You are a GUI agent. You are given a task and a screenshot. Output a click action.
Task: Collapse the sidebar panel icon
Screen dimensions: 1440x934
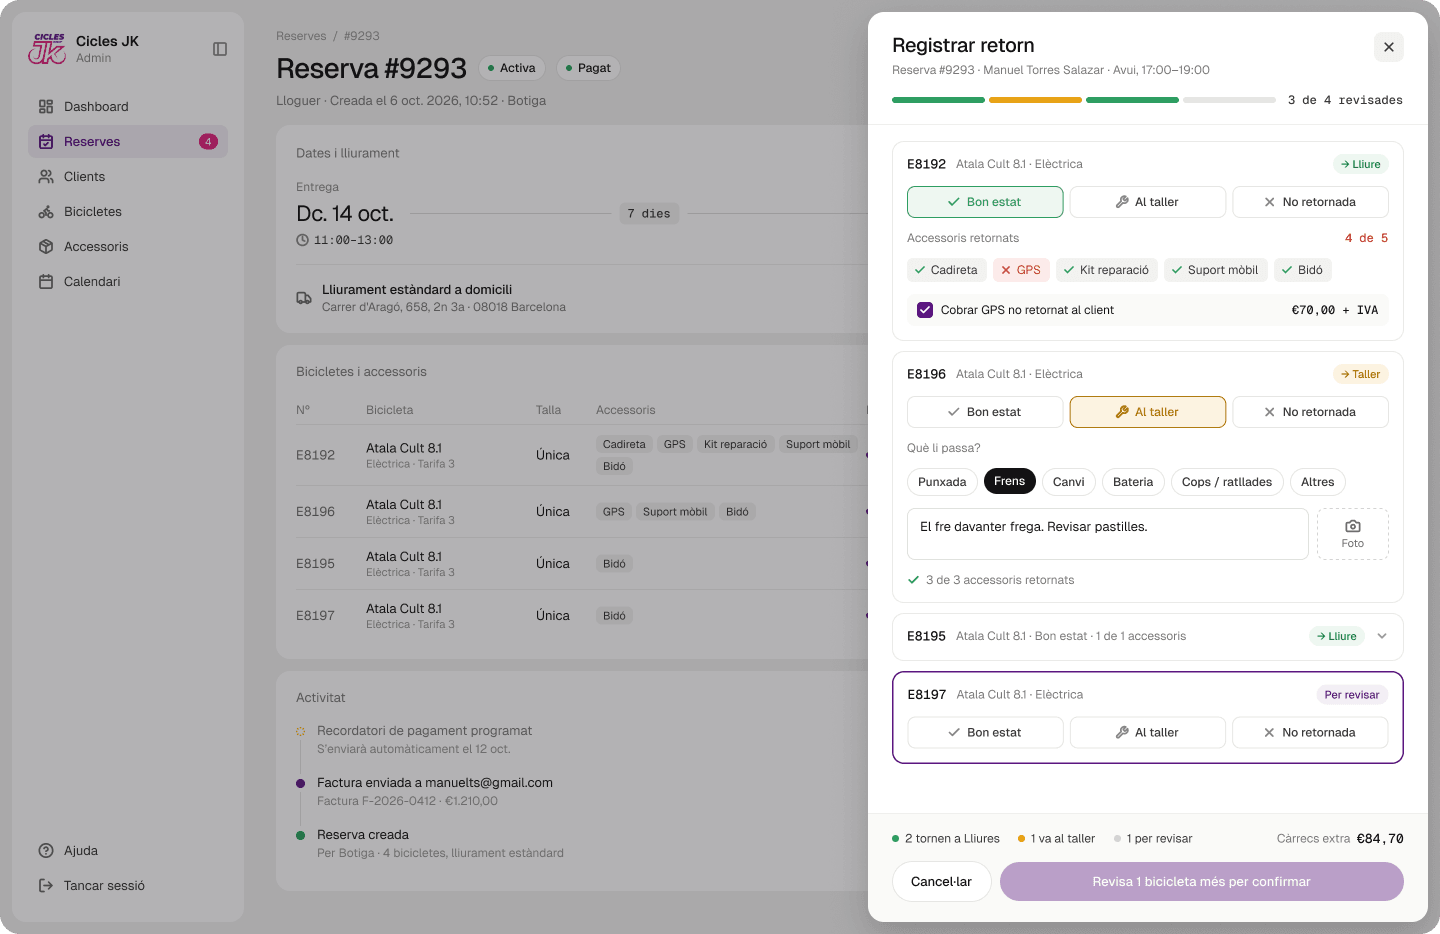[220, 49]
